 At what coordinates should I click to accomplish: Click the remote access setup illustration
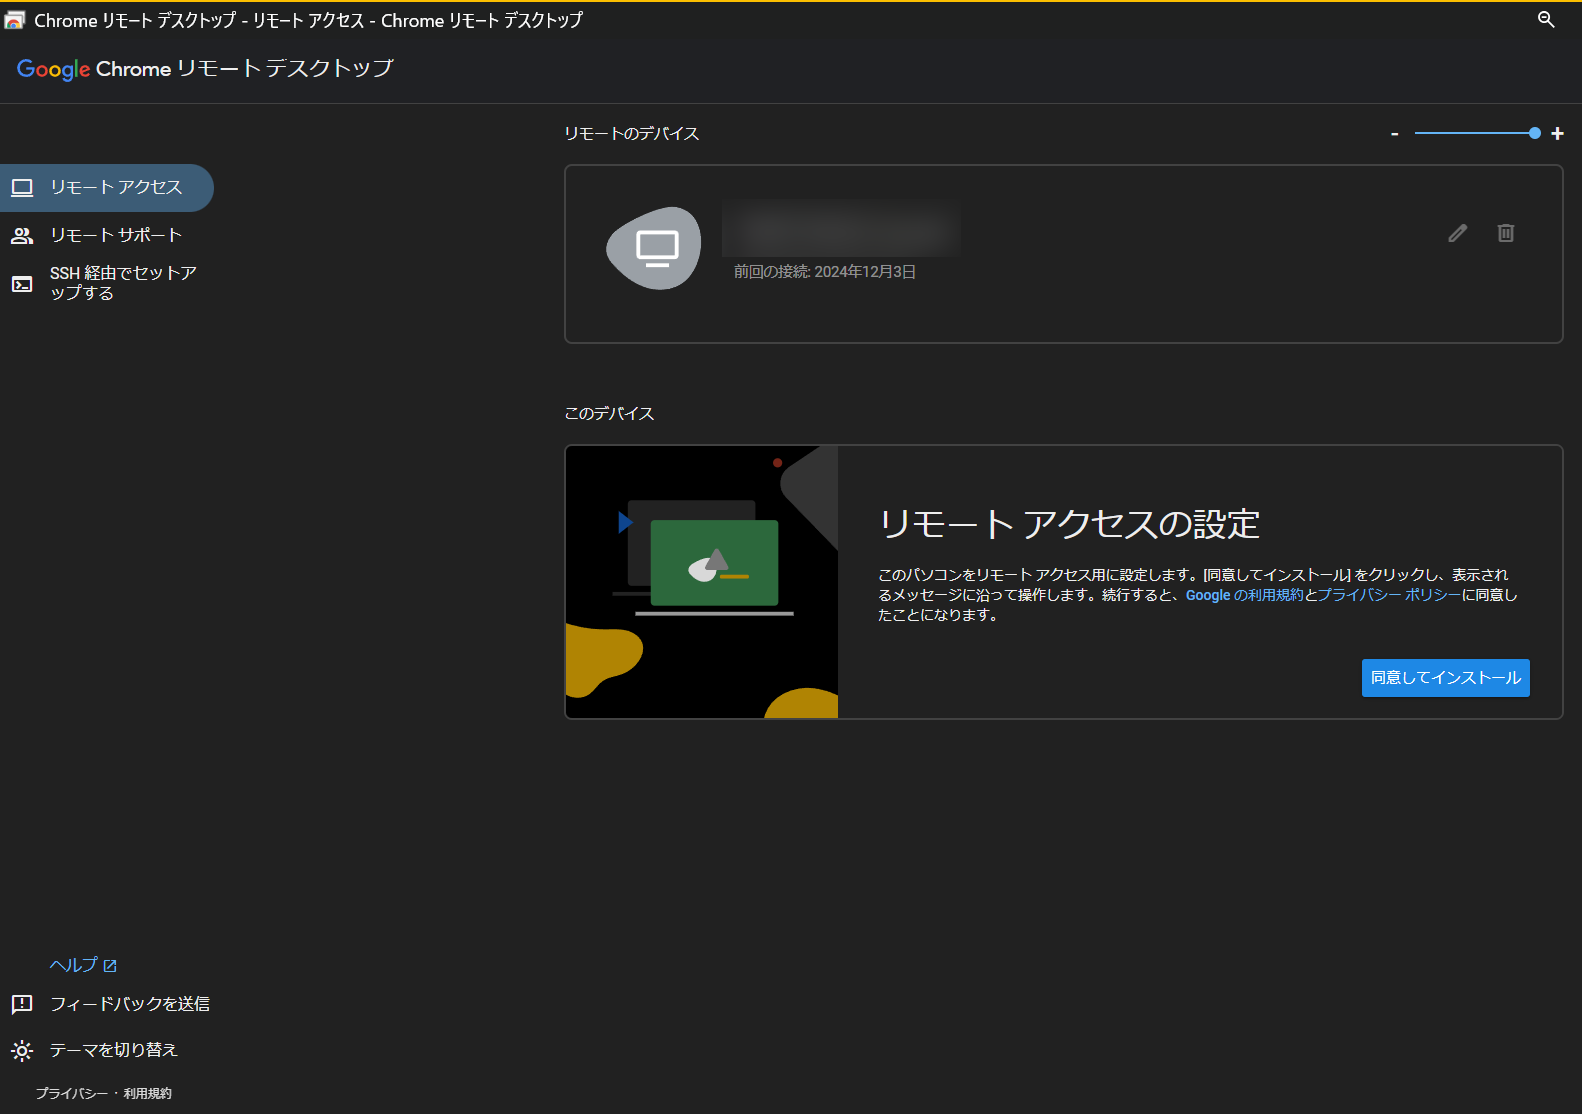click(702, 582)
